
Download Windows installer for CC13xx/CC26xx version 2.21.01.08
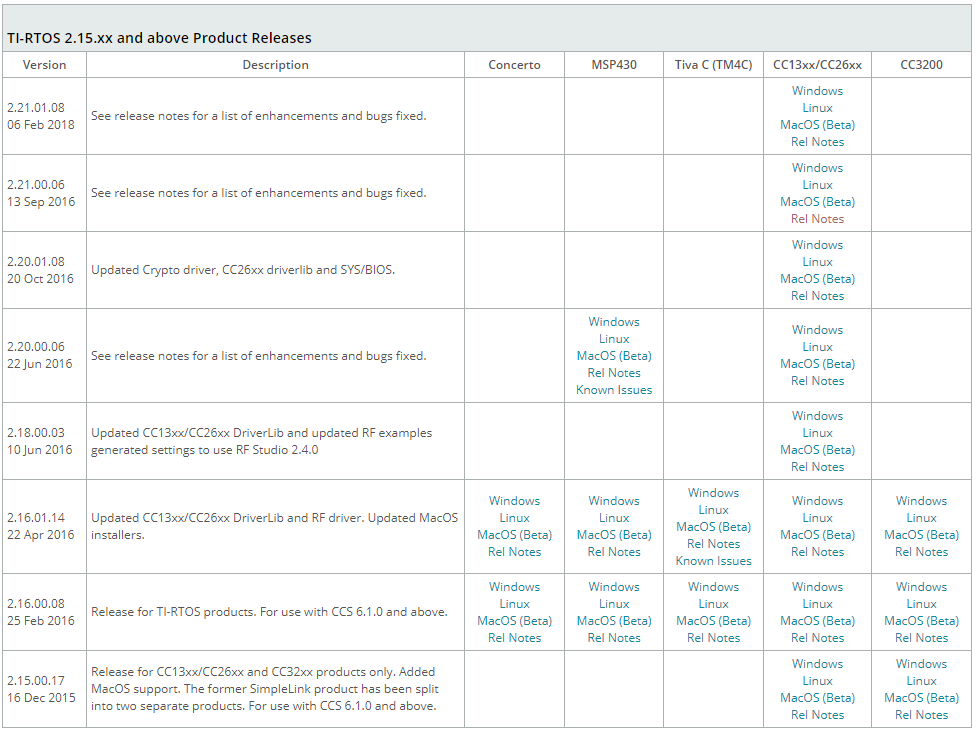[x=817, y=91]
